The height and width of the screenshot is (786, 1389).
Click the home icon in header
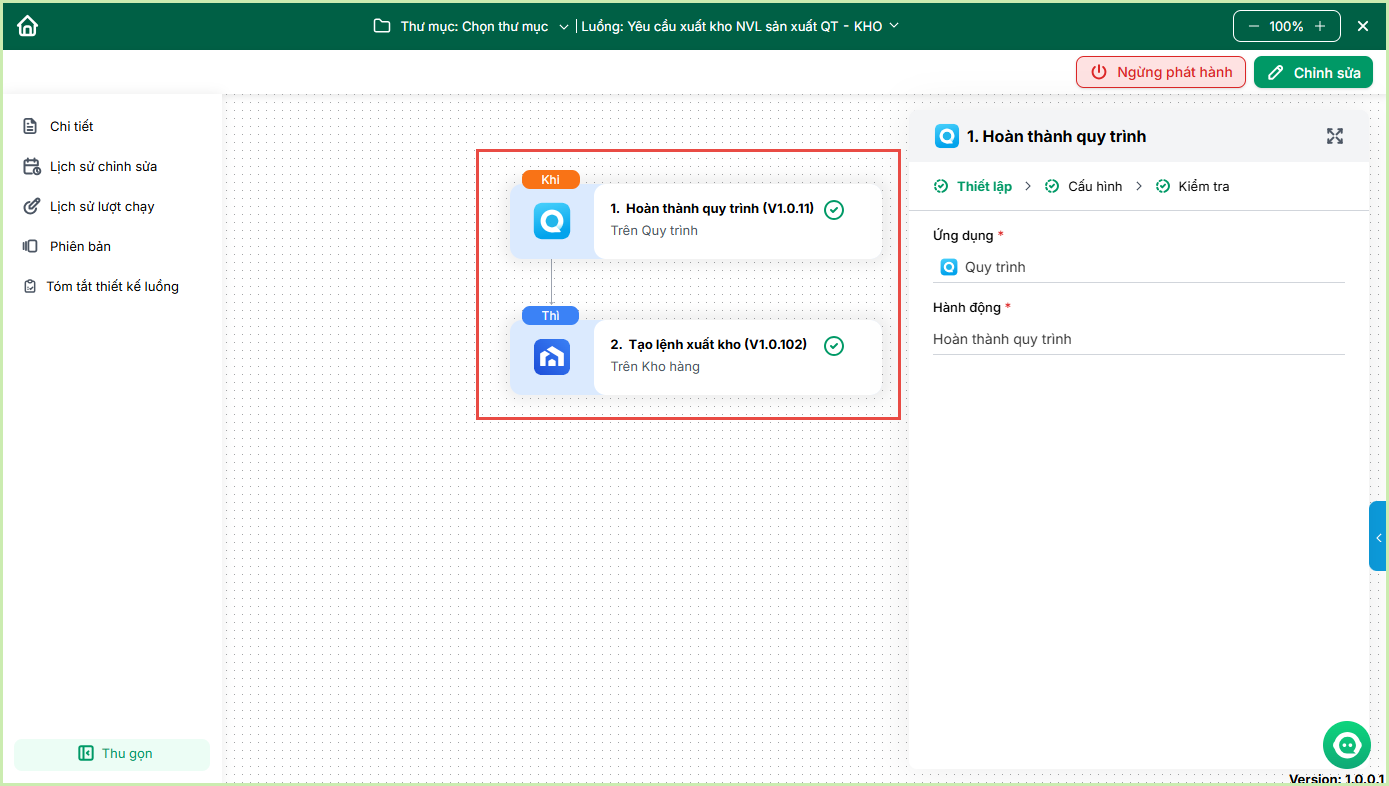tap(27, 26)
